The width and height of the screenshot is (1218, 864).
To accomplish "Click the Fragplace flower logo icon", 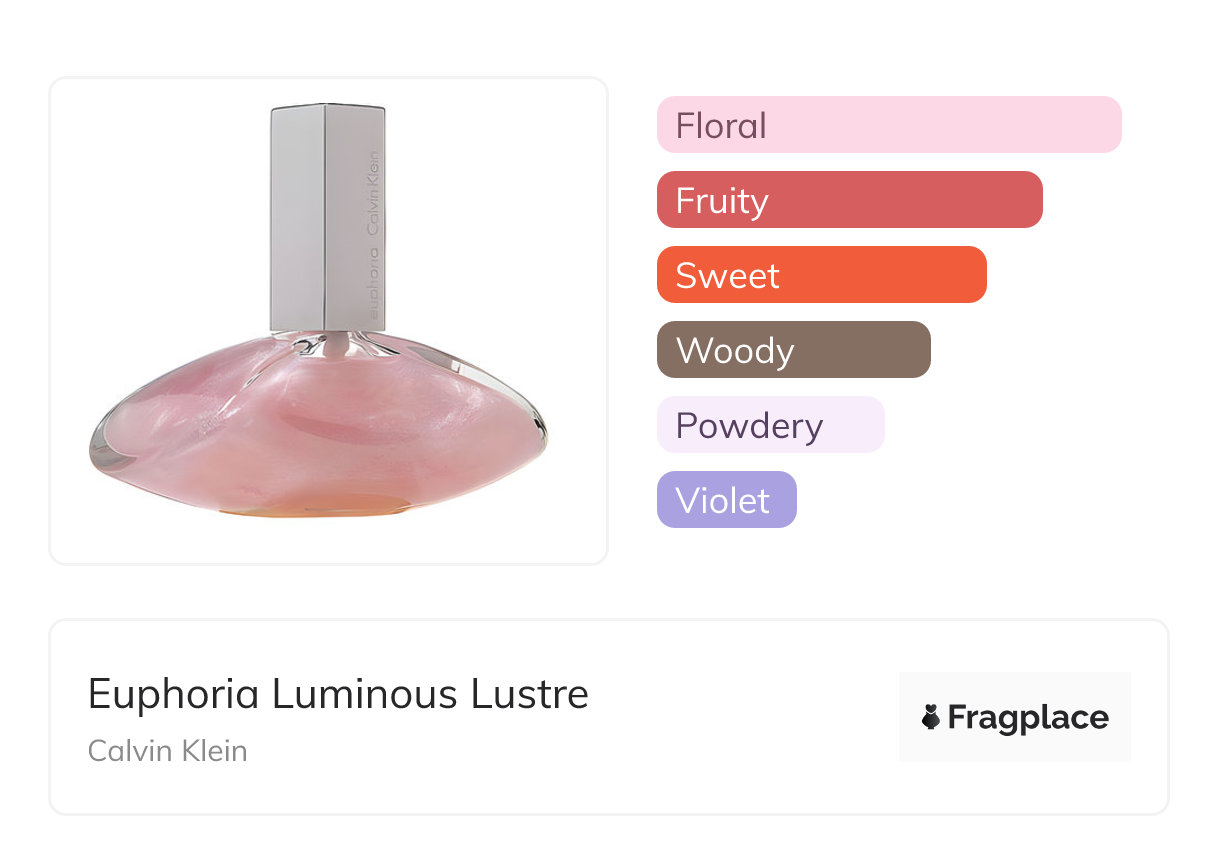I will (931, 717).
